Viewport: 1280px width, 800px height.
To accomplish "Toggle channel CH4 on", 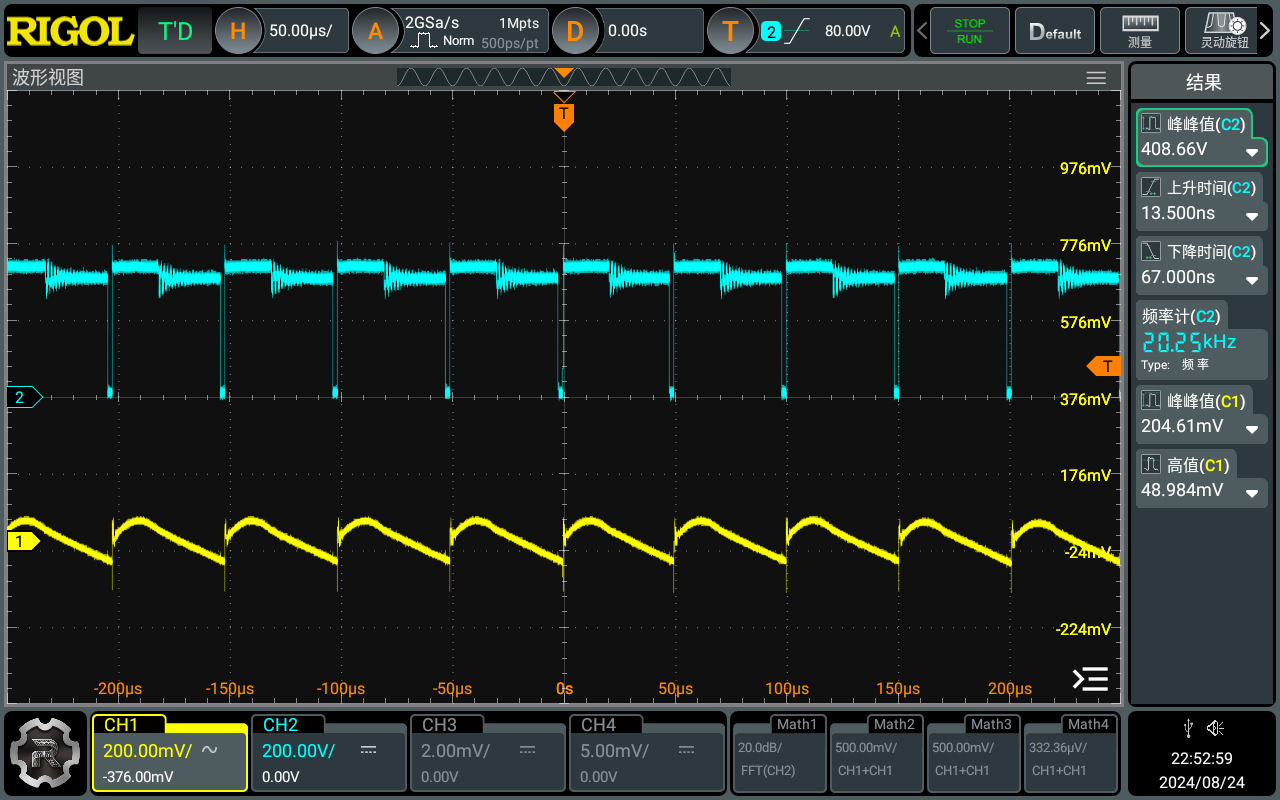I will [646, 752].
